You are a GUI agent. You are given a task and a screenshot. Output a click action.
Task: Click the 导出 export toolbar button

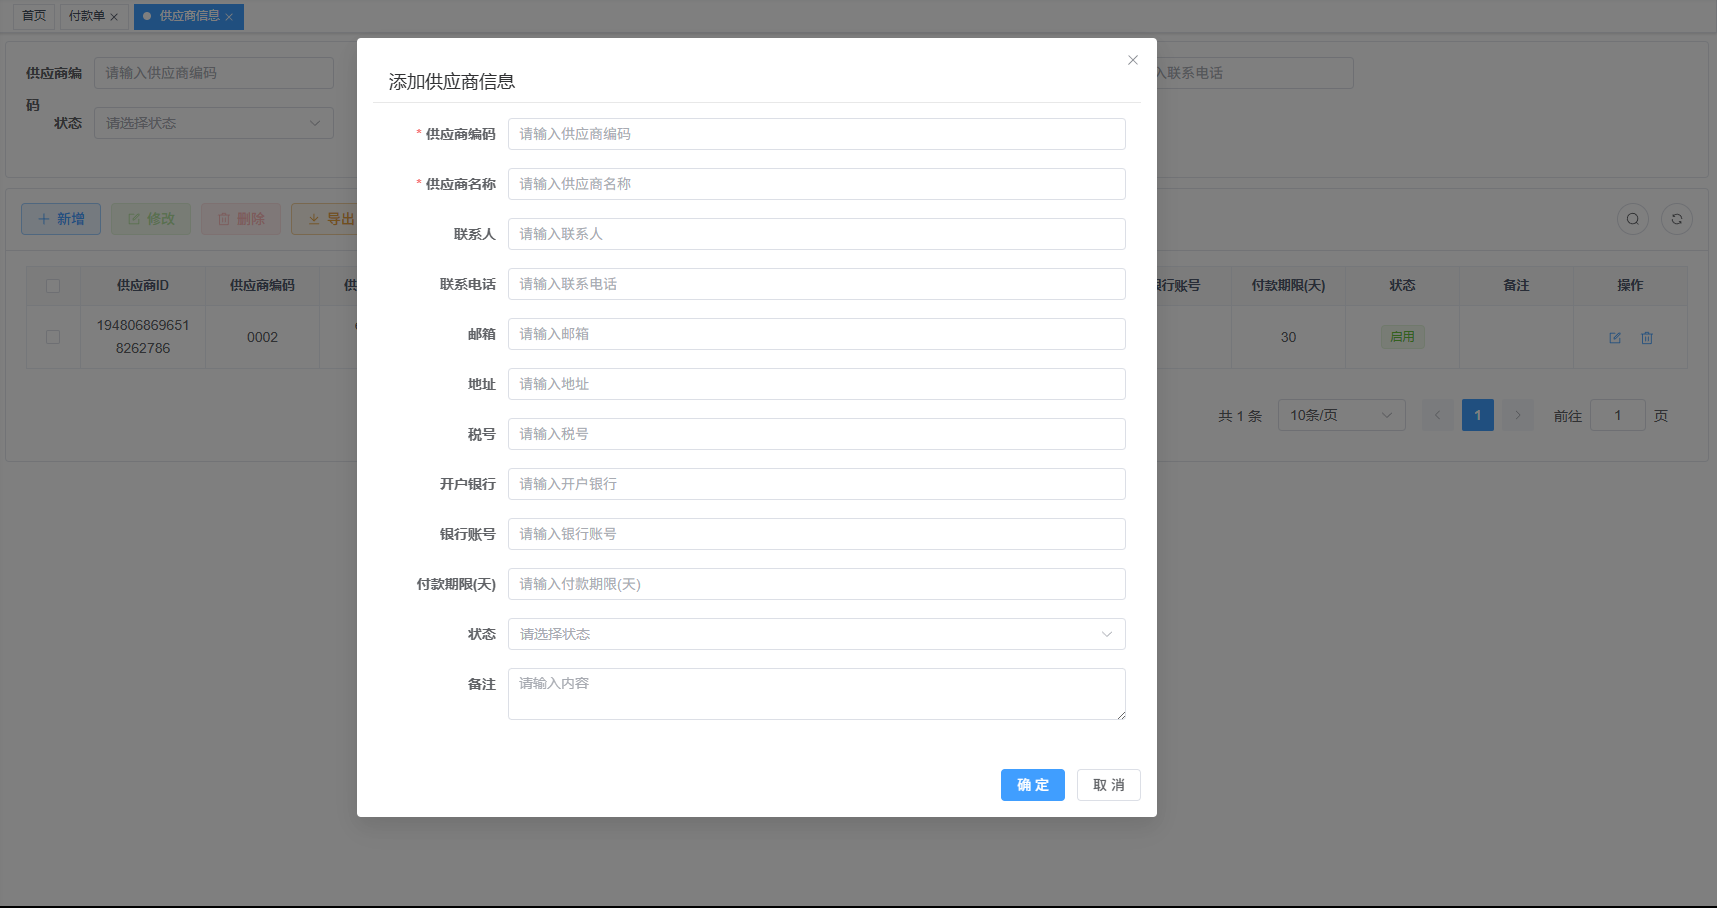click(x=330, y=218)
